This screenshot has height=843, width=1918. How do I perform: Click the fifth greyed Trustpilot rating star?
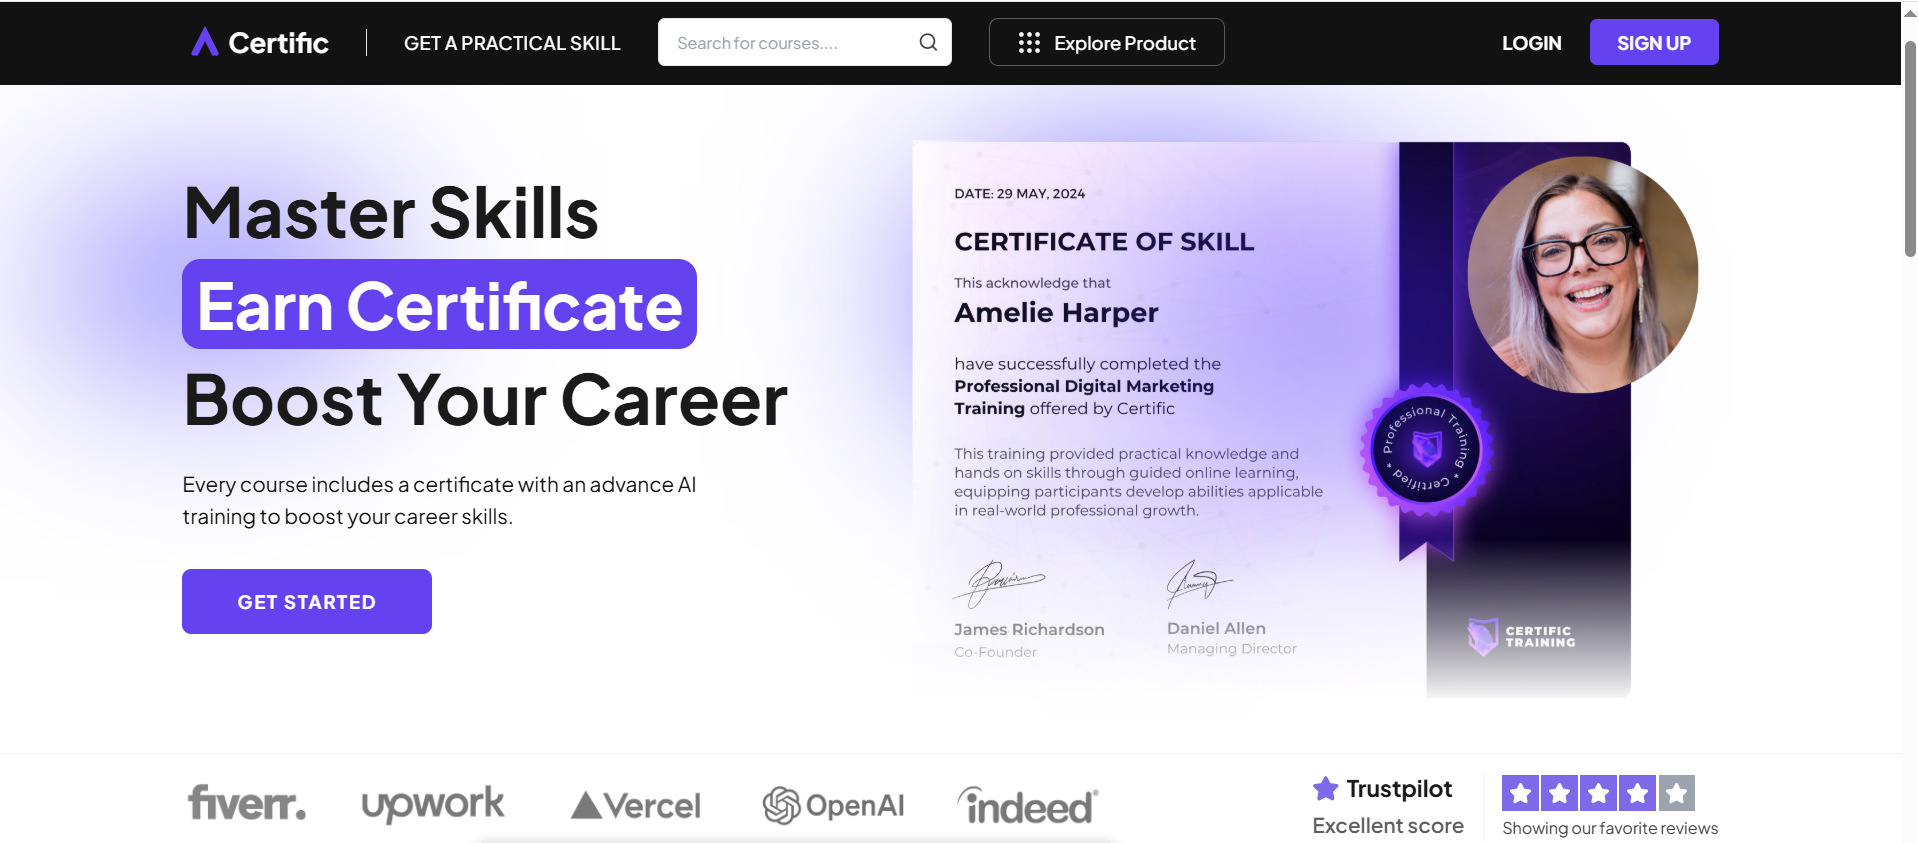tap(1676, 793)
